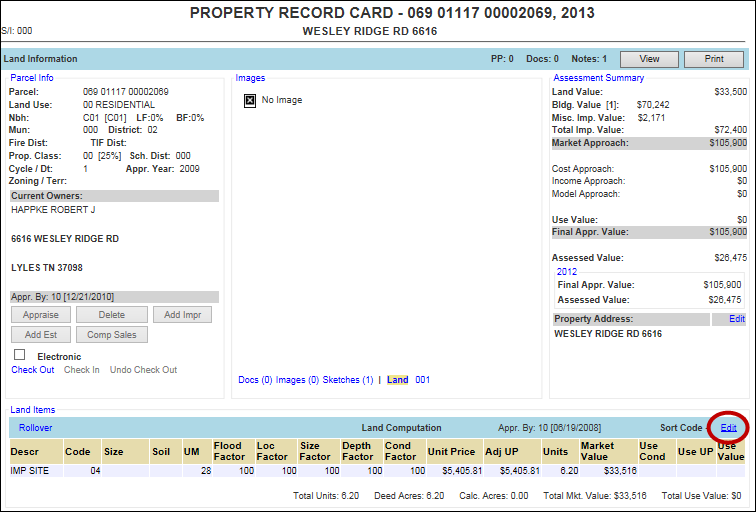756x512 pixels.
Task: Click the Check In link
Action: click(x=81, y=370)
